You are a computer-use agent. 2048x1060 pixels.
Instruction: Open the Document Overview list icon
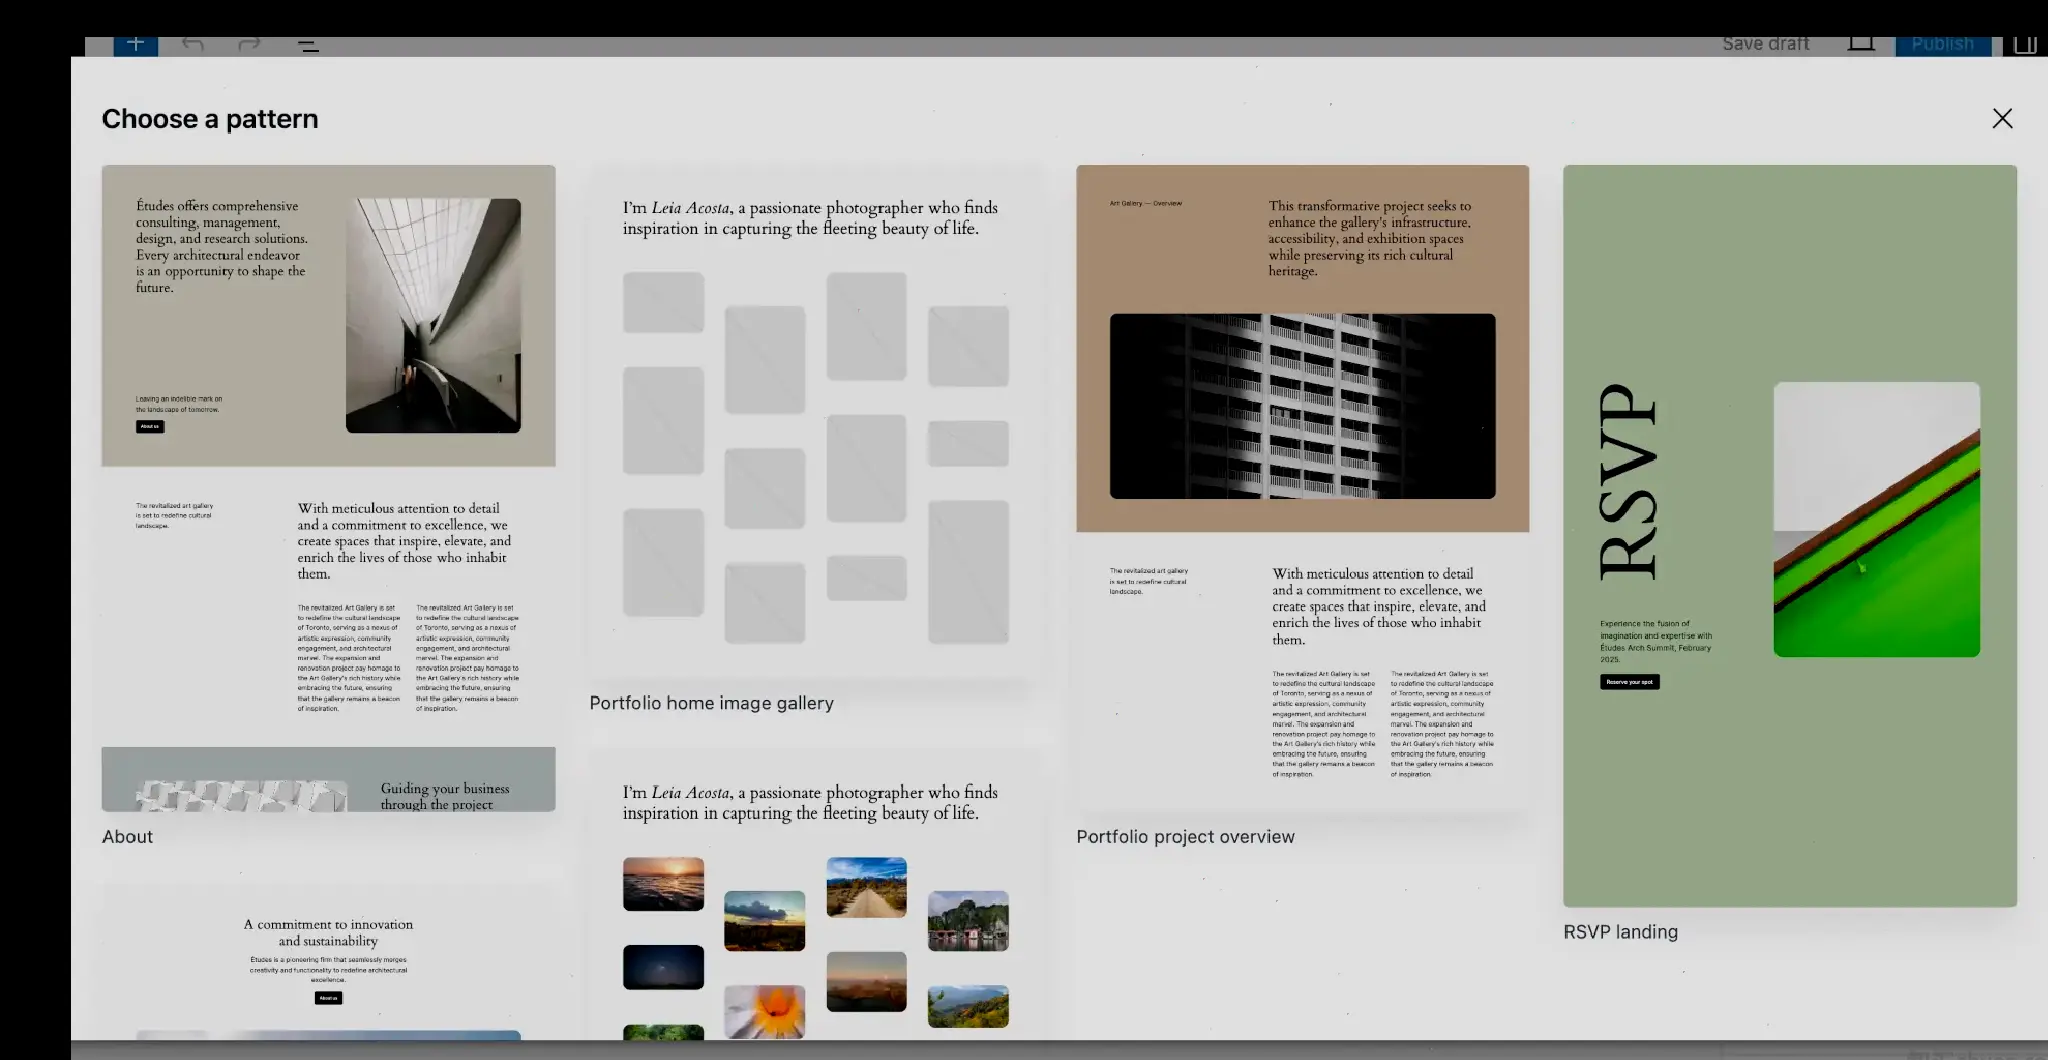click(308, 45)
